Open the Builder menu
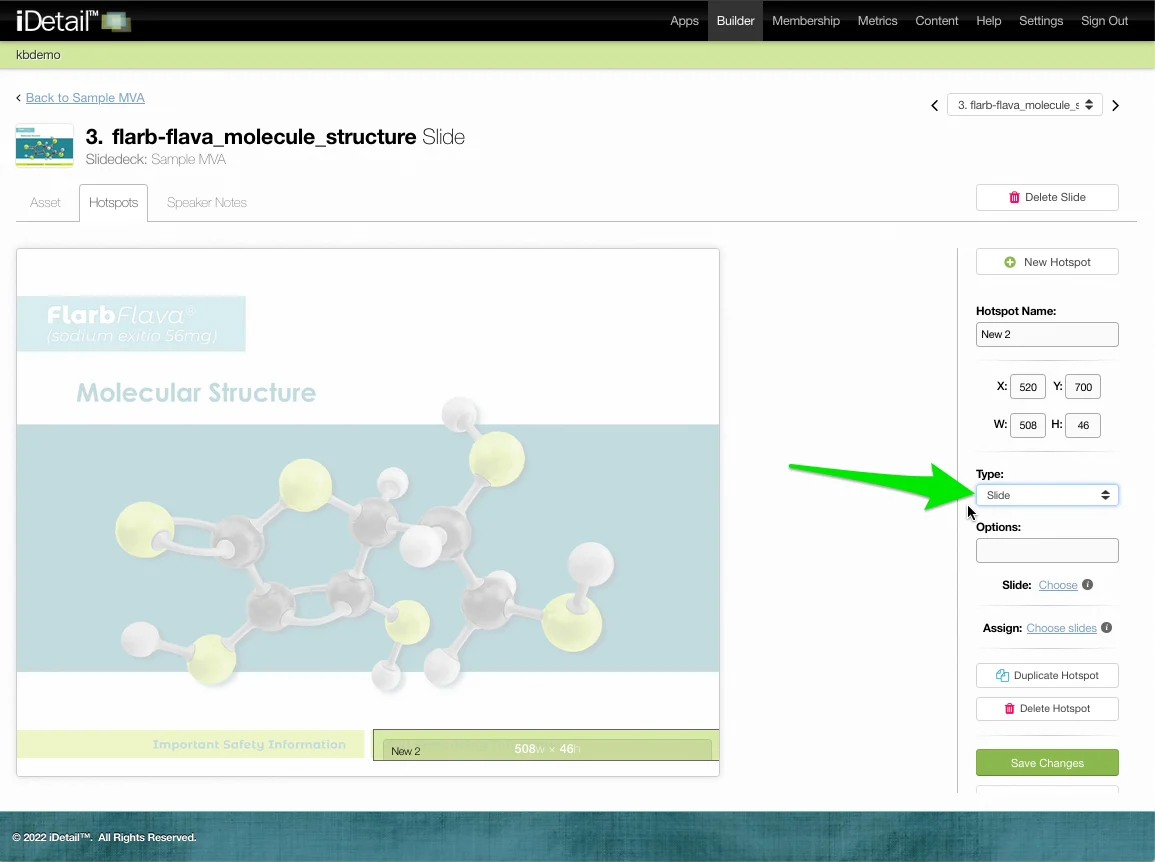 [x=735, y=21]
